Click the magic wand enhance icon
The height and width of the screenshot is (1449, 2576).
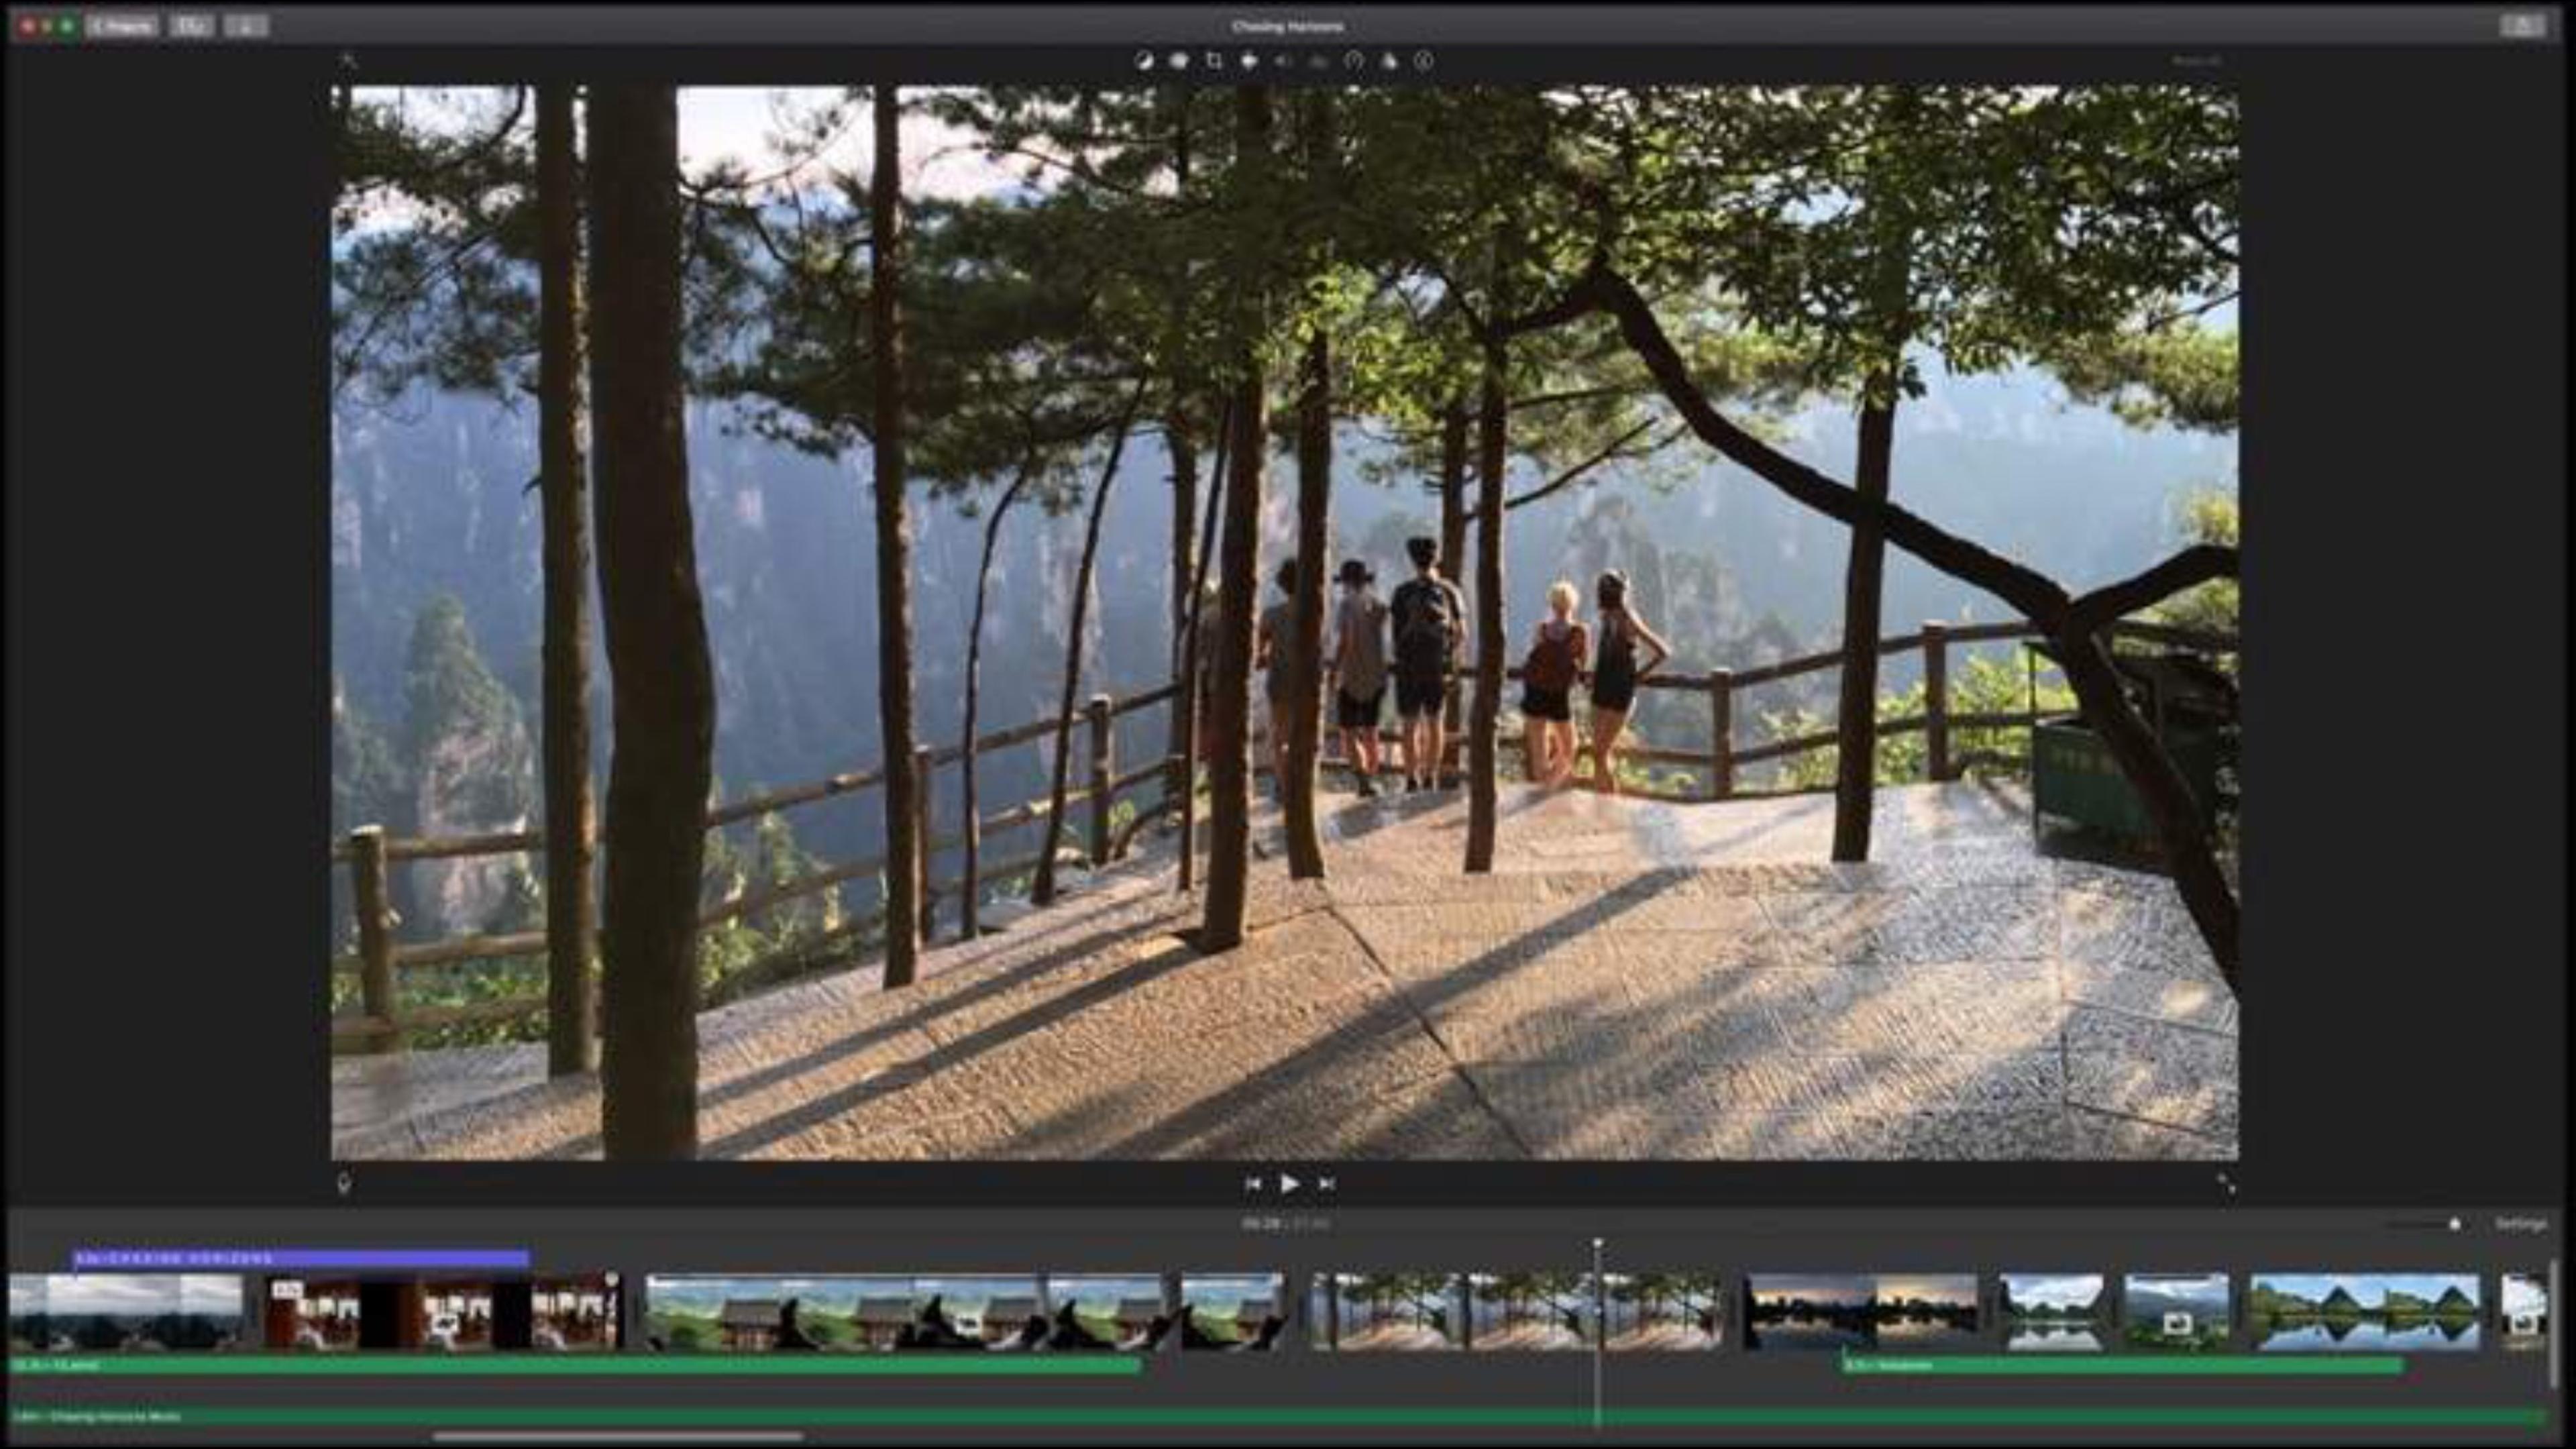click(x=347, y=61)
